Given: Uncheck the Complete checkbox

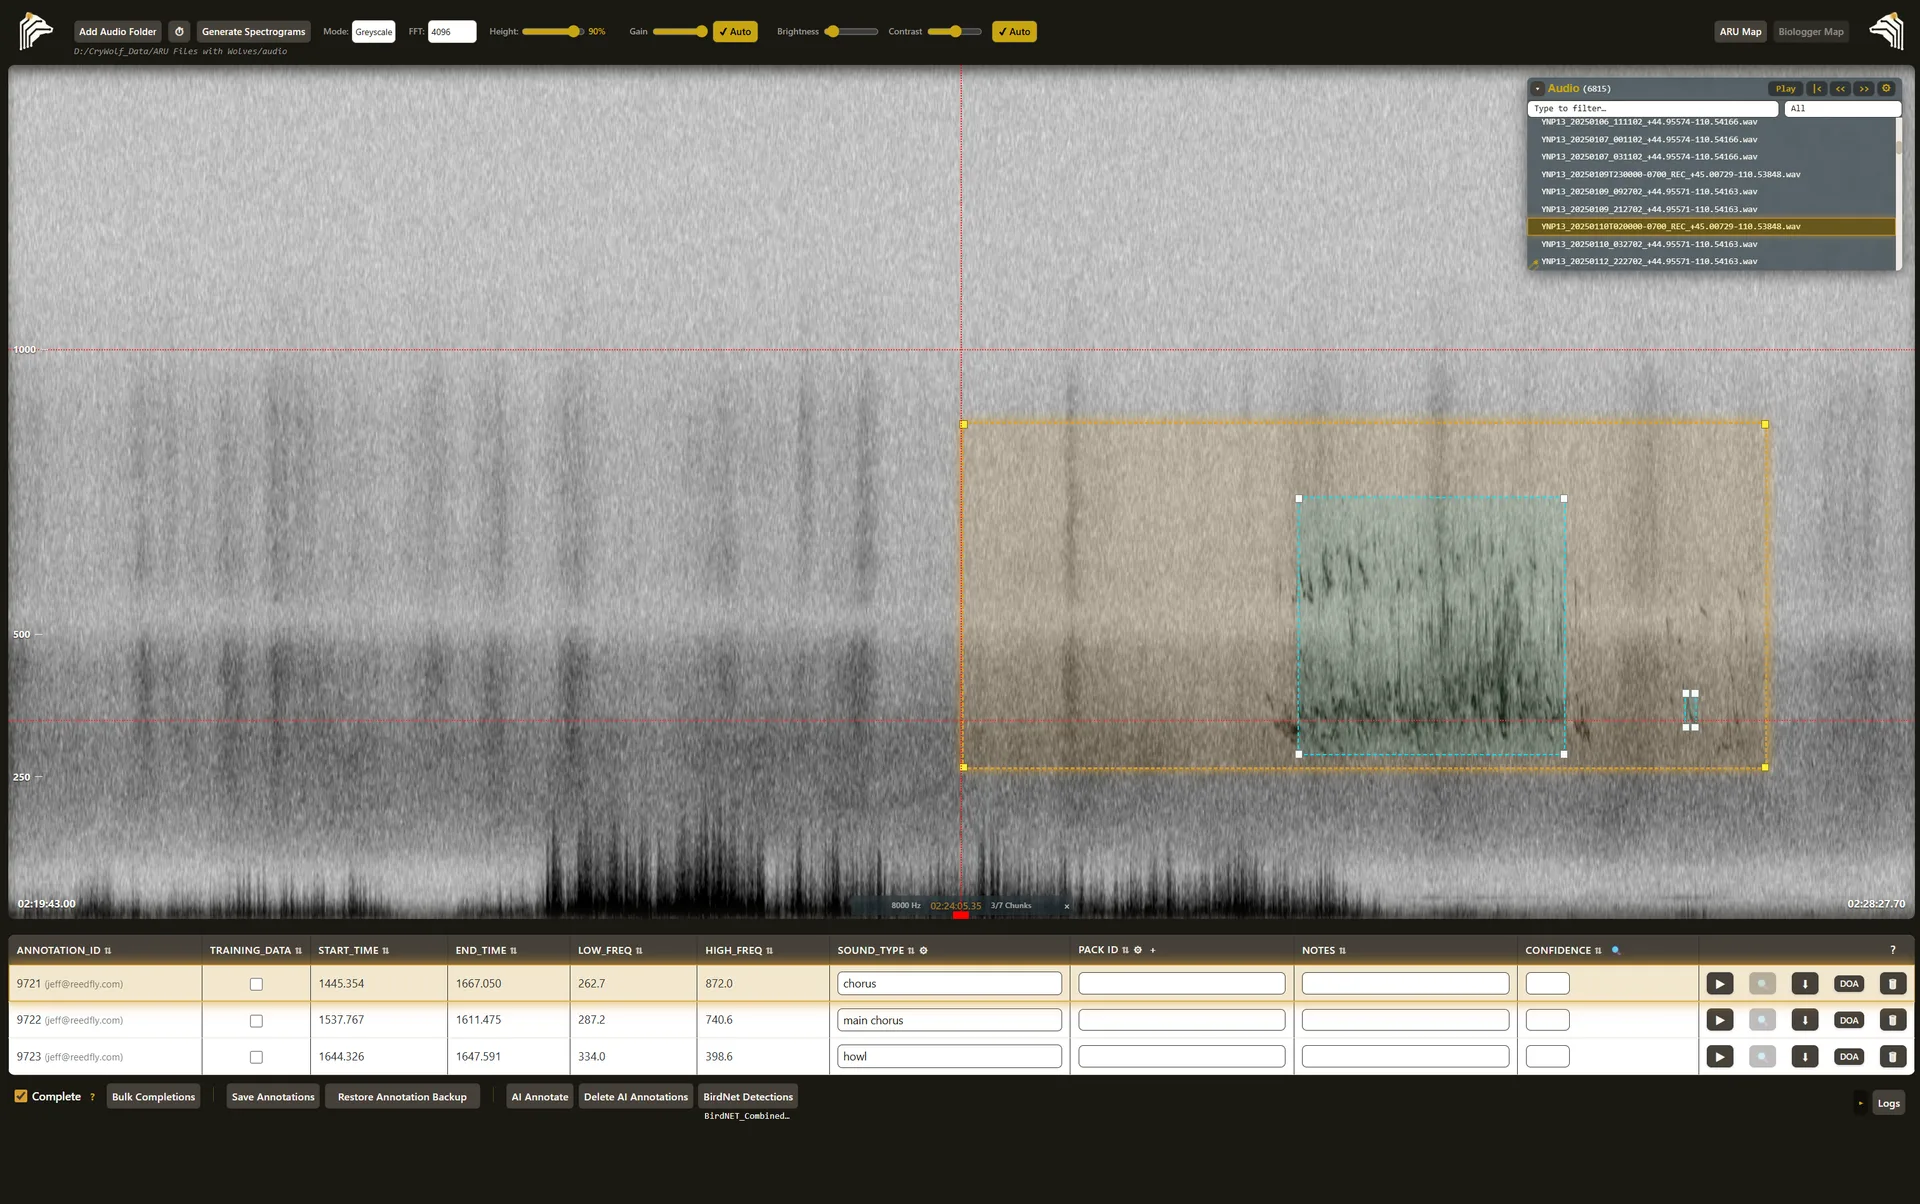Looking at the screenshot, I should 21,1096.
